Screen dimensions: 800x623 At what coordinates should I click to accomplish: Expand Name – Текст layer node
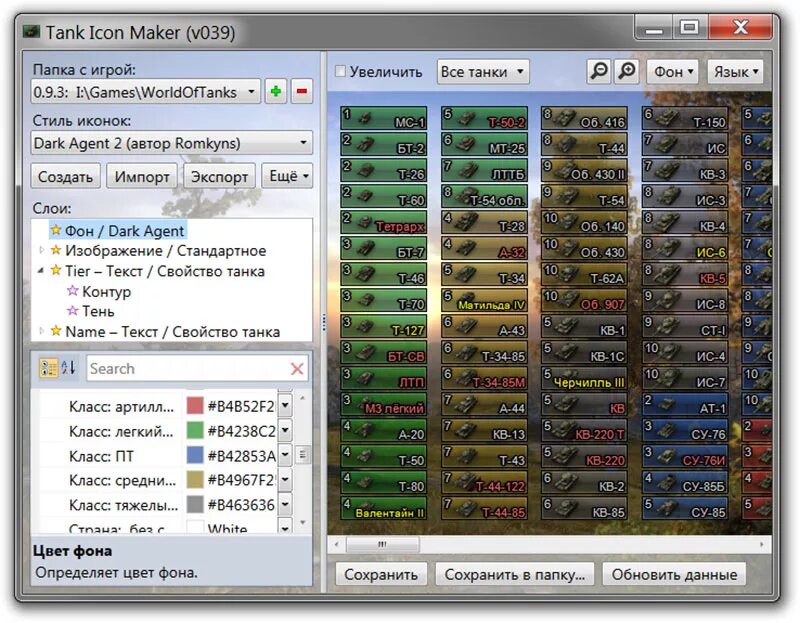[x=42, y=331]
